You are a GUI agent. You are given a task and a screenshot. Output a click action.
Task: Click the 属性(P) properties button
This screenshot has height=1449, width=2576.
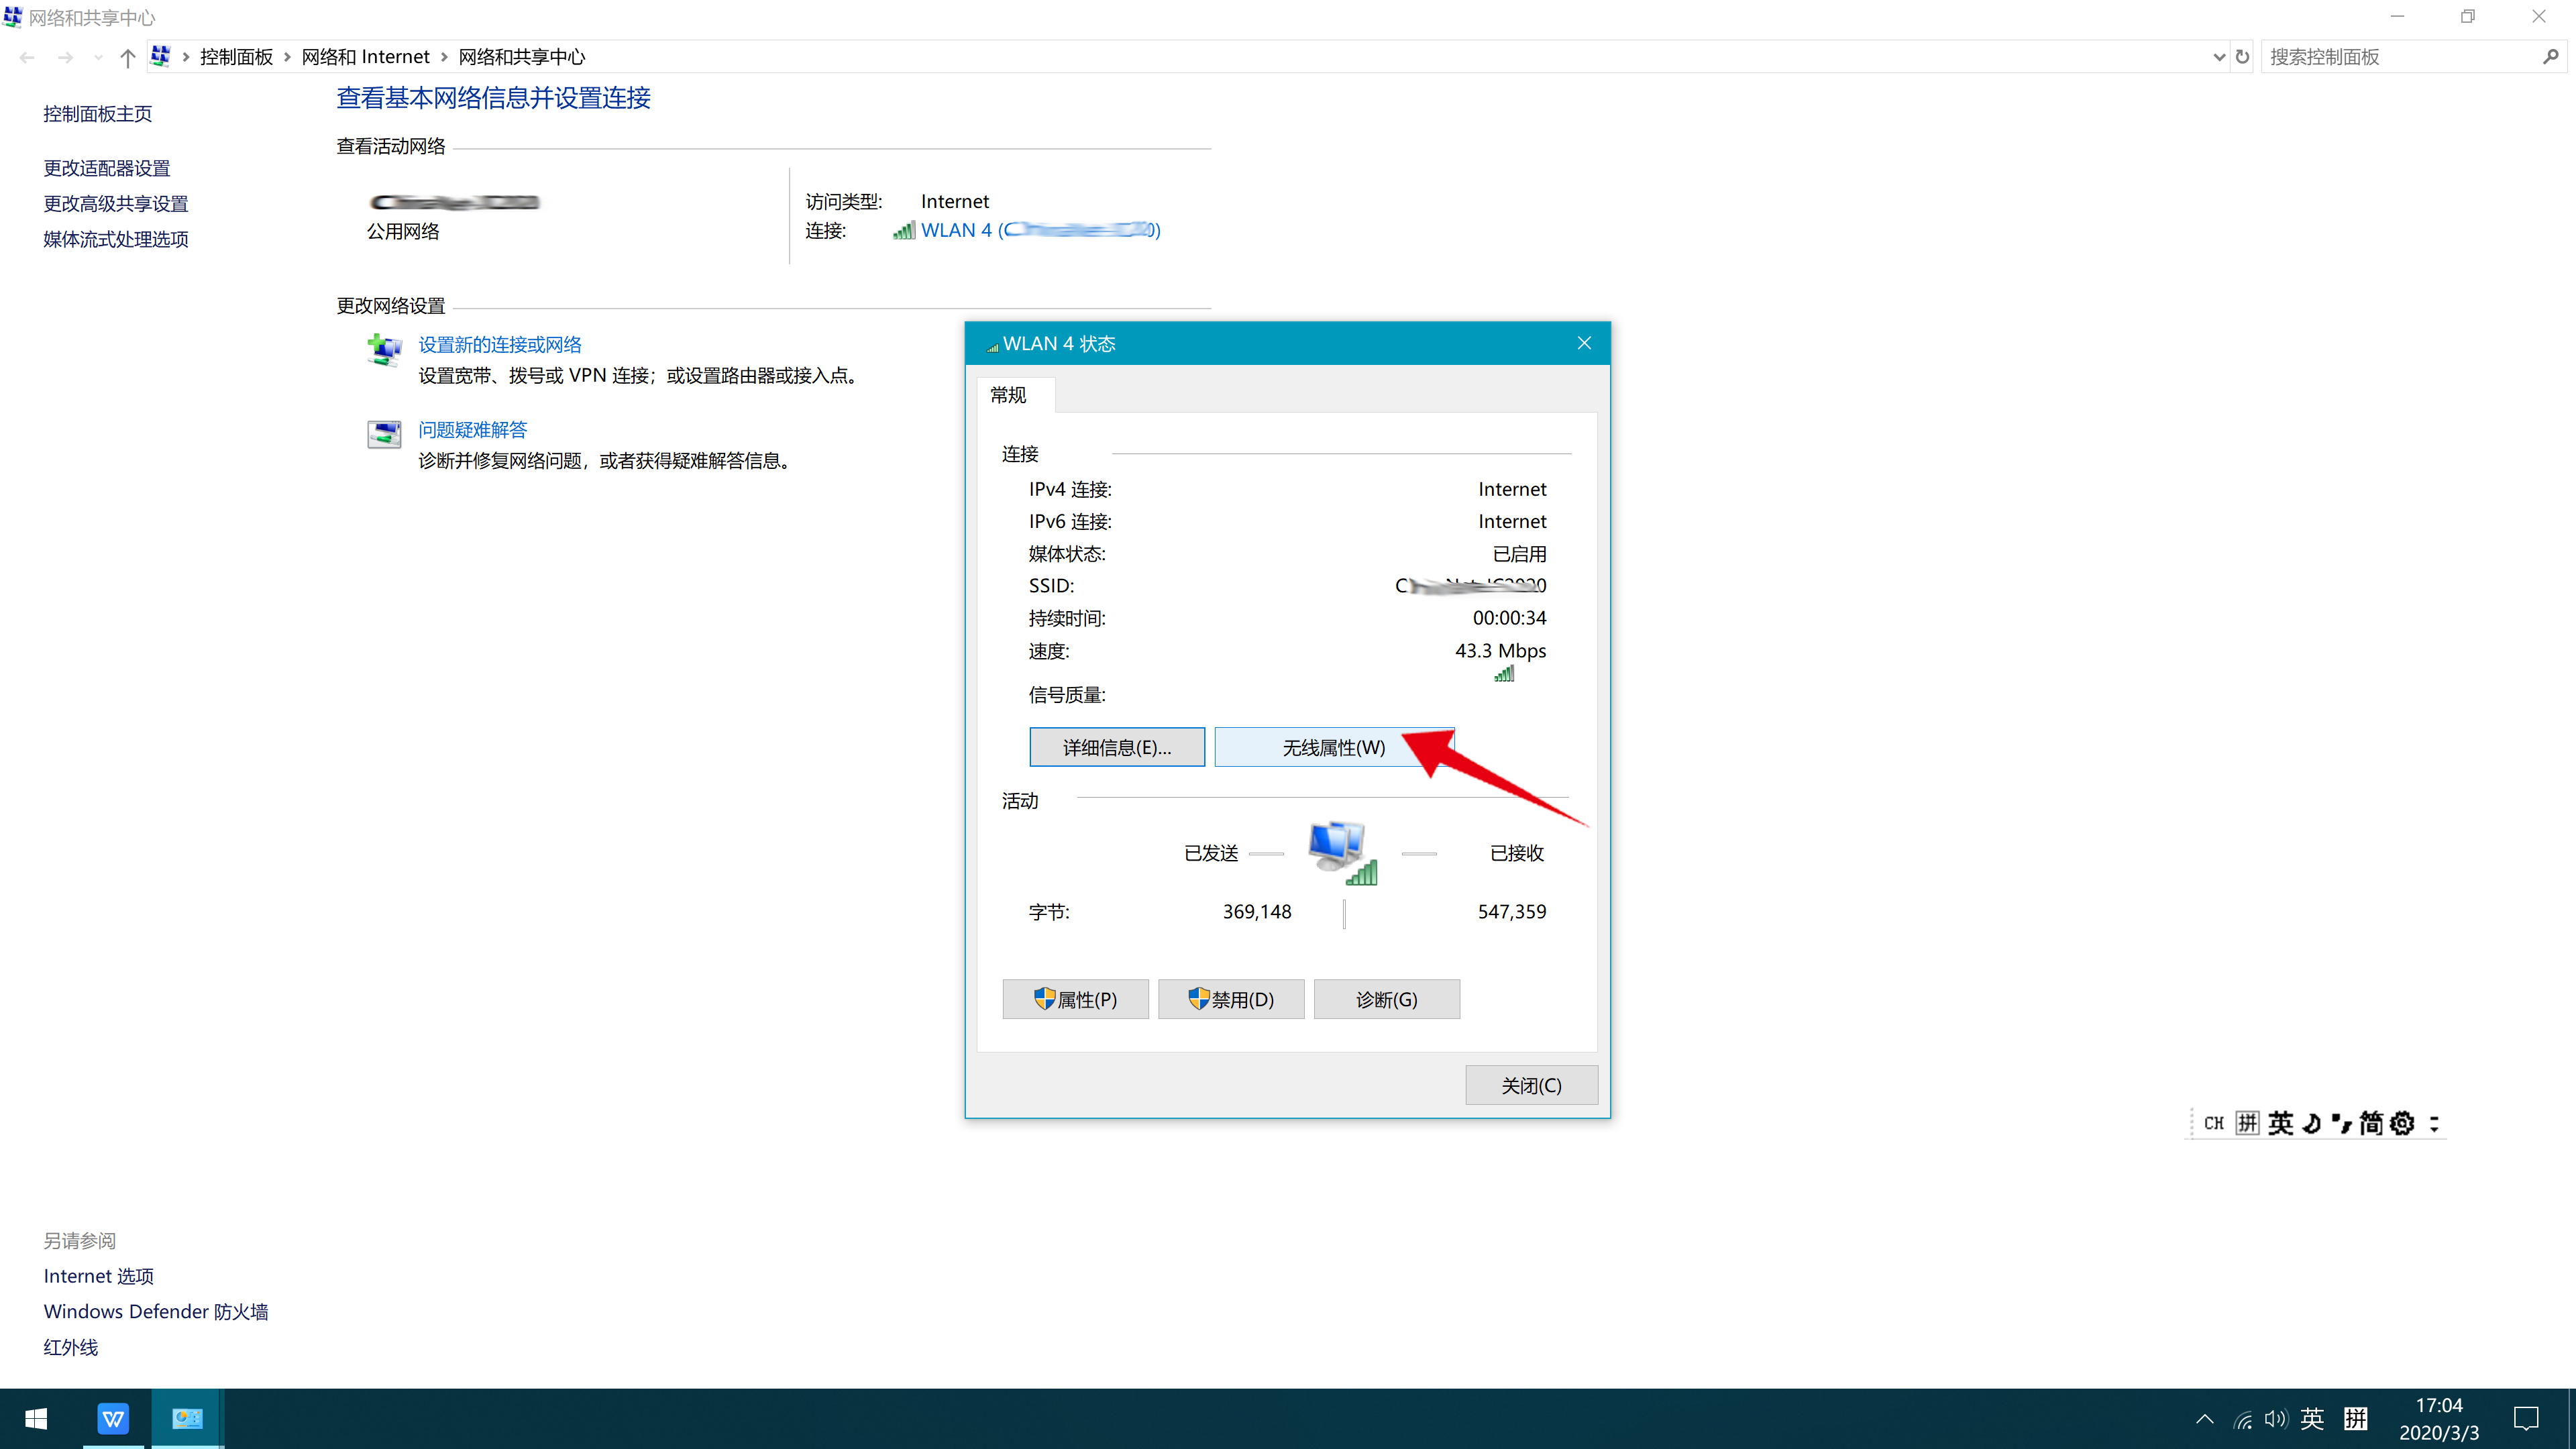tap(1075, 999)
